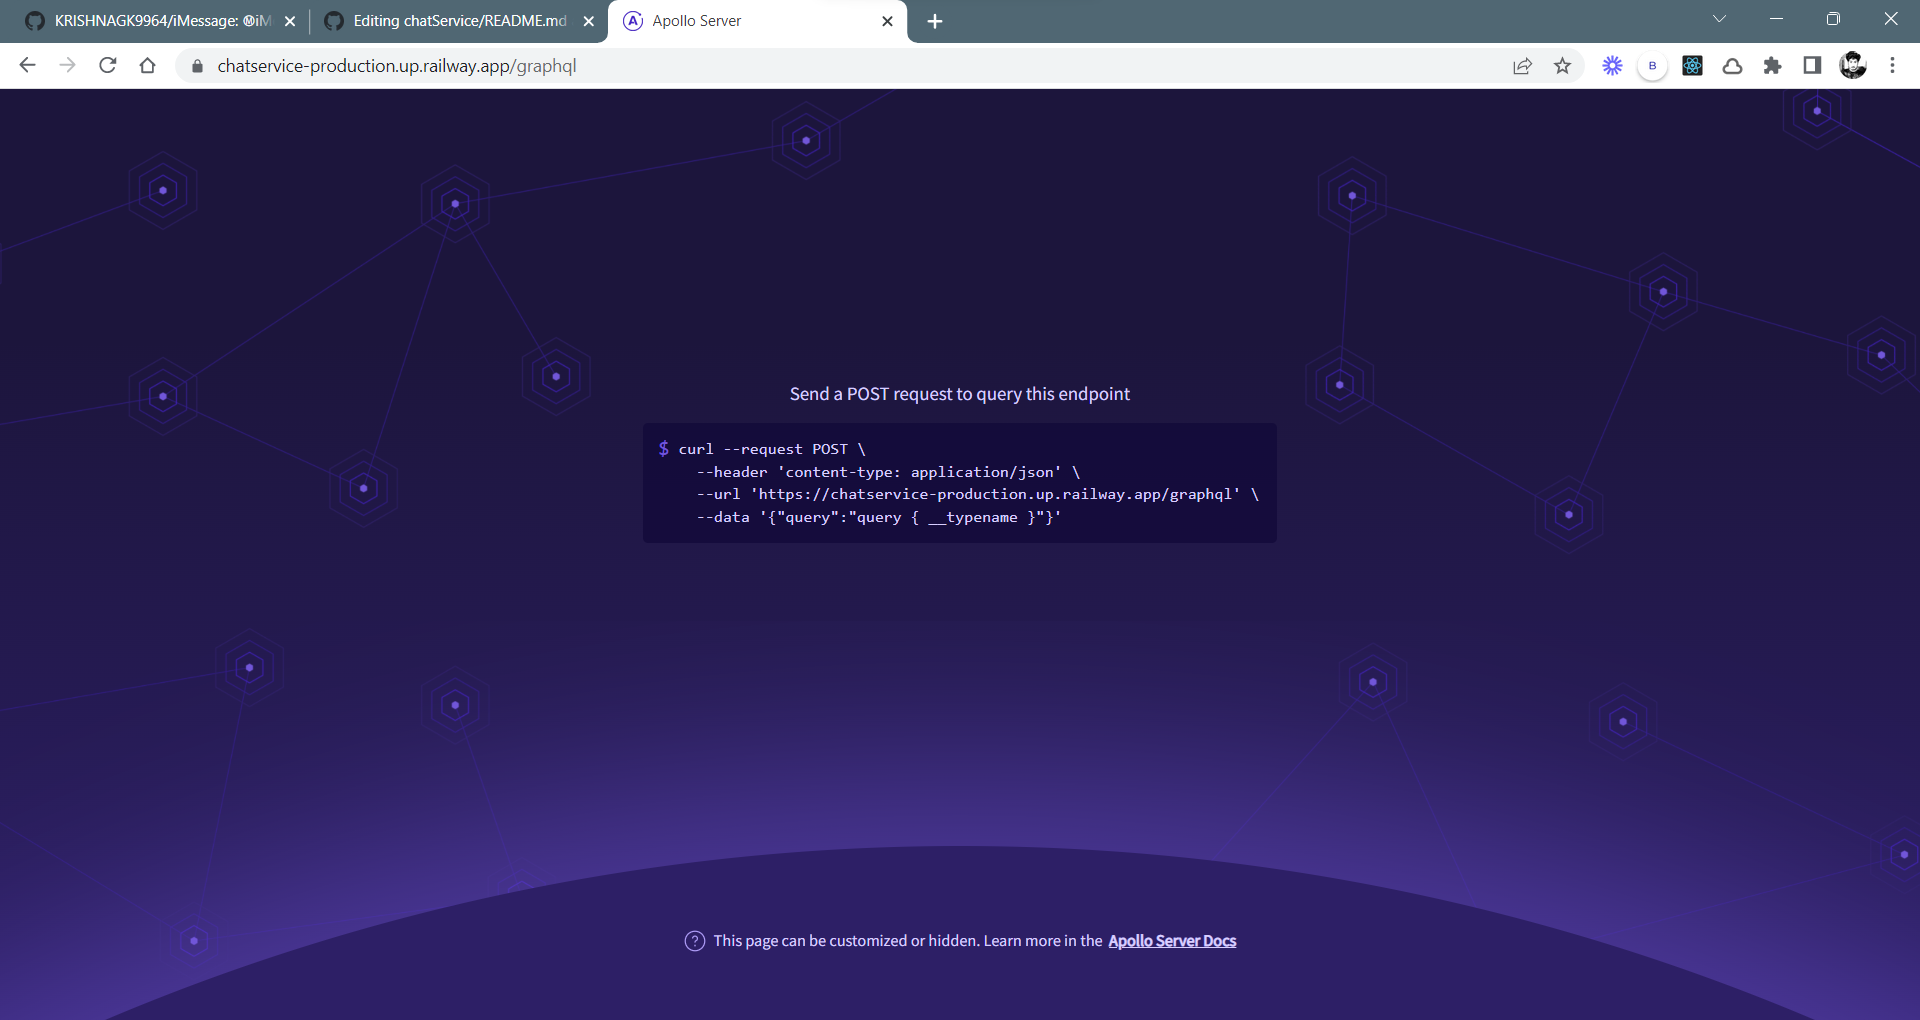Close the KRISHNAGK9964/iMessage tab
1920x1020 pixels.
click(x=290, y=21)
